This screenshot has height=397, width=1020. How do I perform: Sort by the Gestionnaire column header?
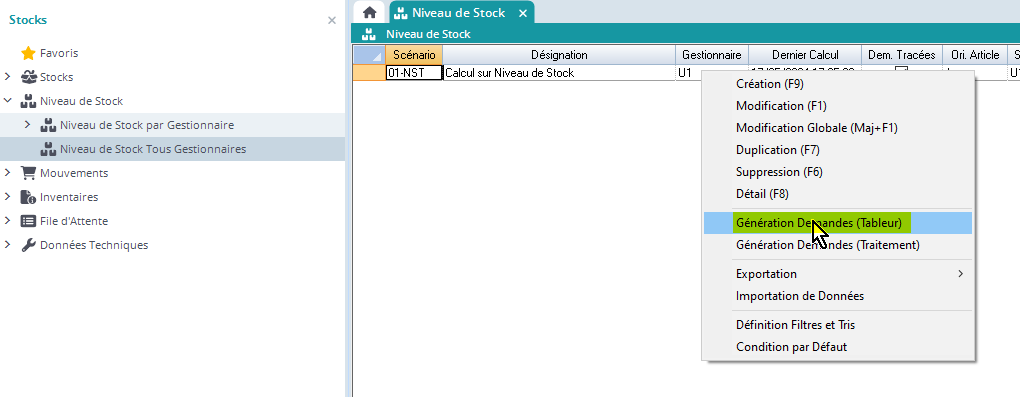712,55
